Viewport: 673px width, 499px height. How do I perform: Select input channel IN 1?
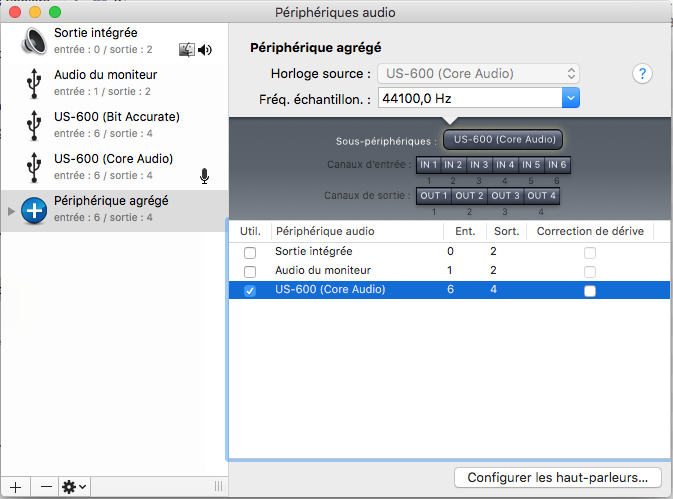point(428,165)
